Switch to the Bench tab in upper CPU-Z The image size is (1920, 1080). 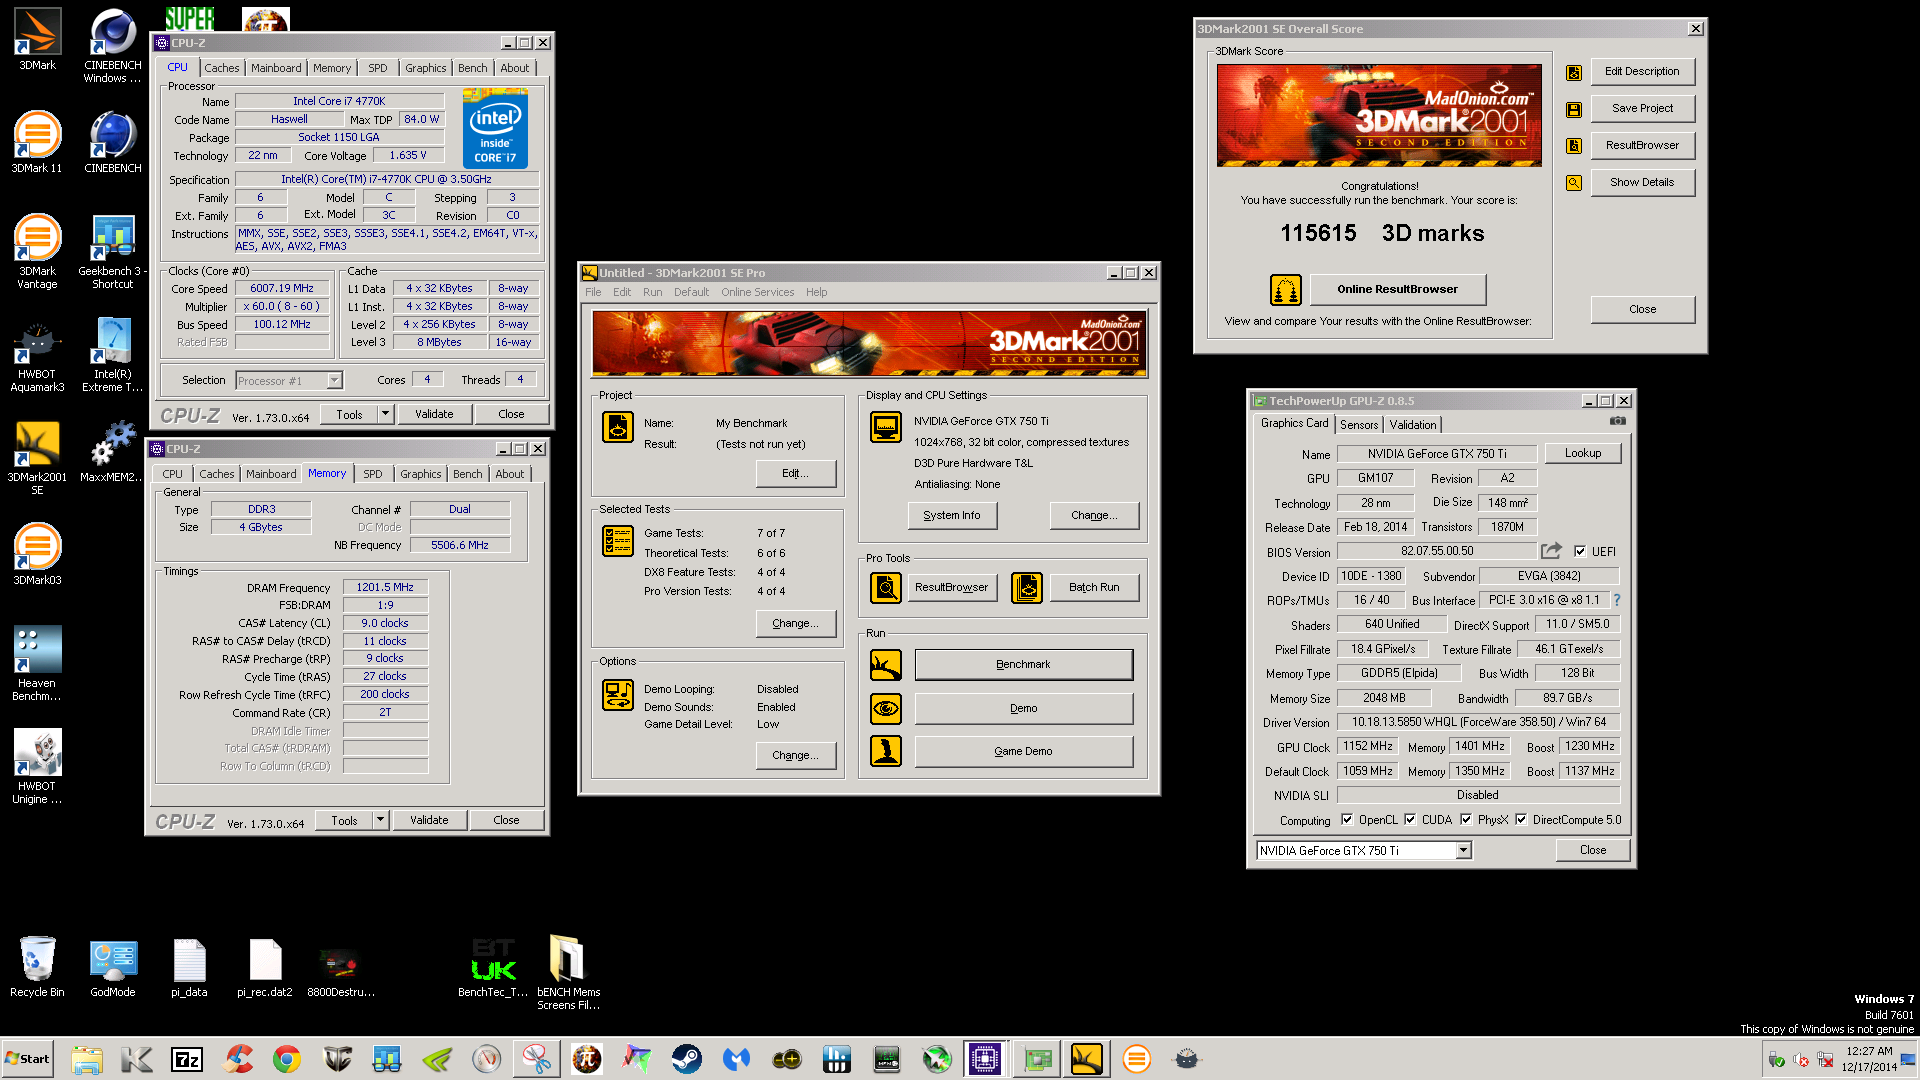(473, 69)
